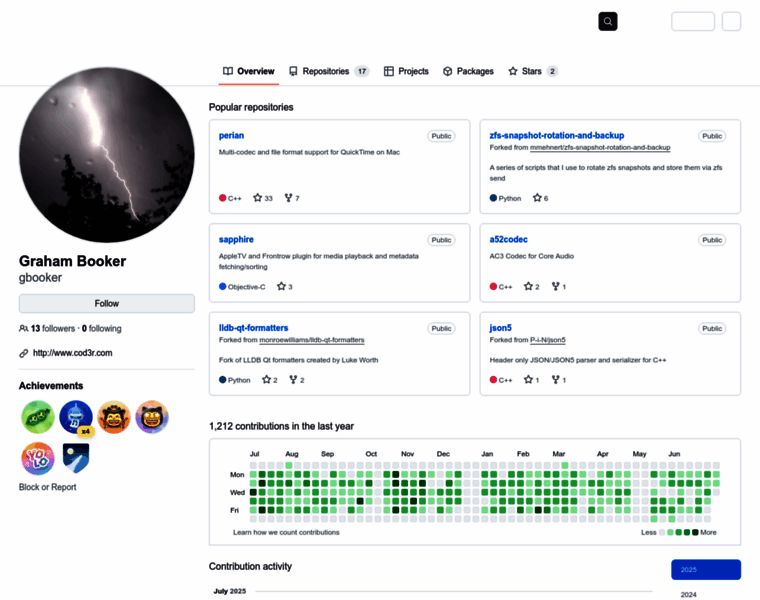Click lldb-qt-formatters fork count 2
Image resolution: width=760 pixels, height=600 pixels.
click(x=297, y=380)
